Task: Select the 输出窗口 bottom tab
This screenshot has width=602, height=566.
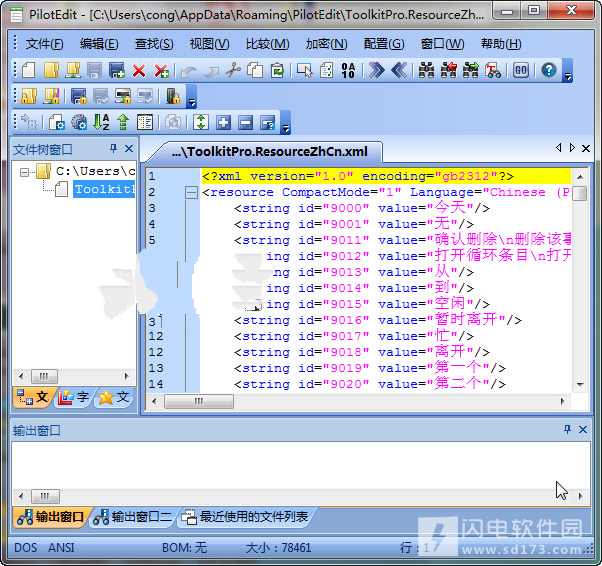Action: (x=51, y=517)
